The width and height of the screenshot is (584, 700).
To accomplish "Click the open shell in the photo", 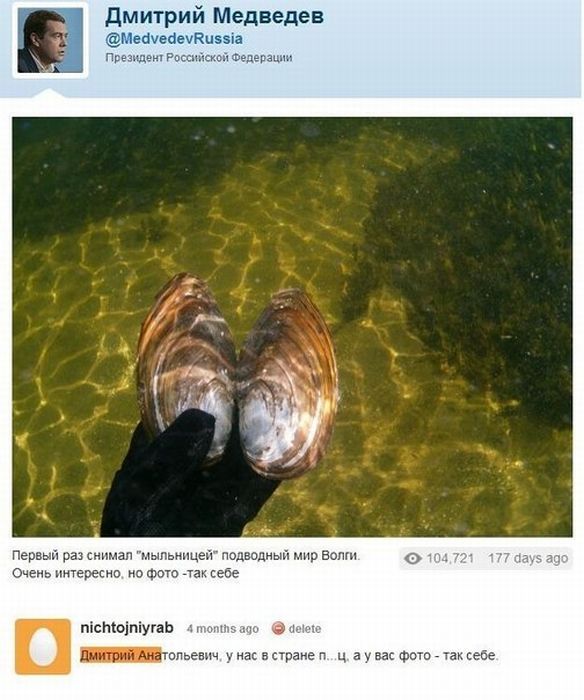I will click(238, 375).
